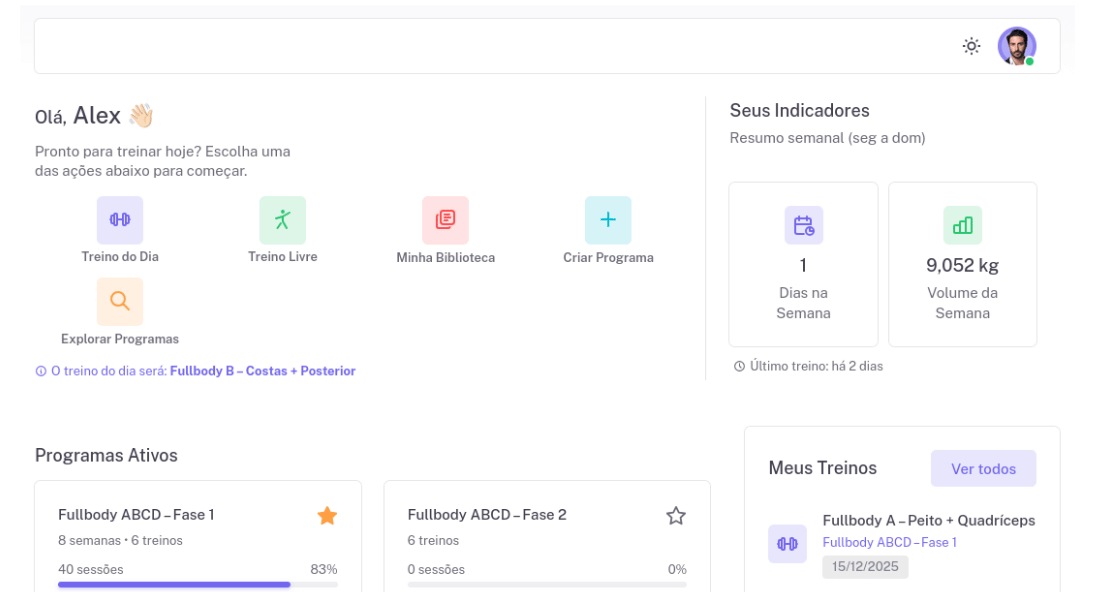Start Treino Livre running figure icon
The width and height of the screenshot is (1100, 600).
pyautogui.click(x=282, y=220)
